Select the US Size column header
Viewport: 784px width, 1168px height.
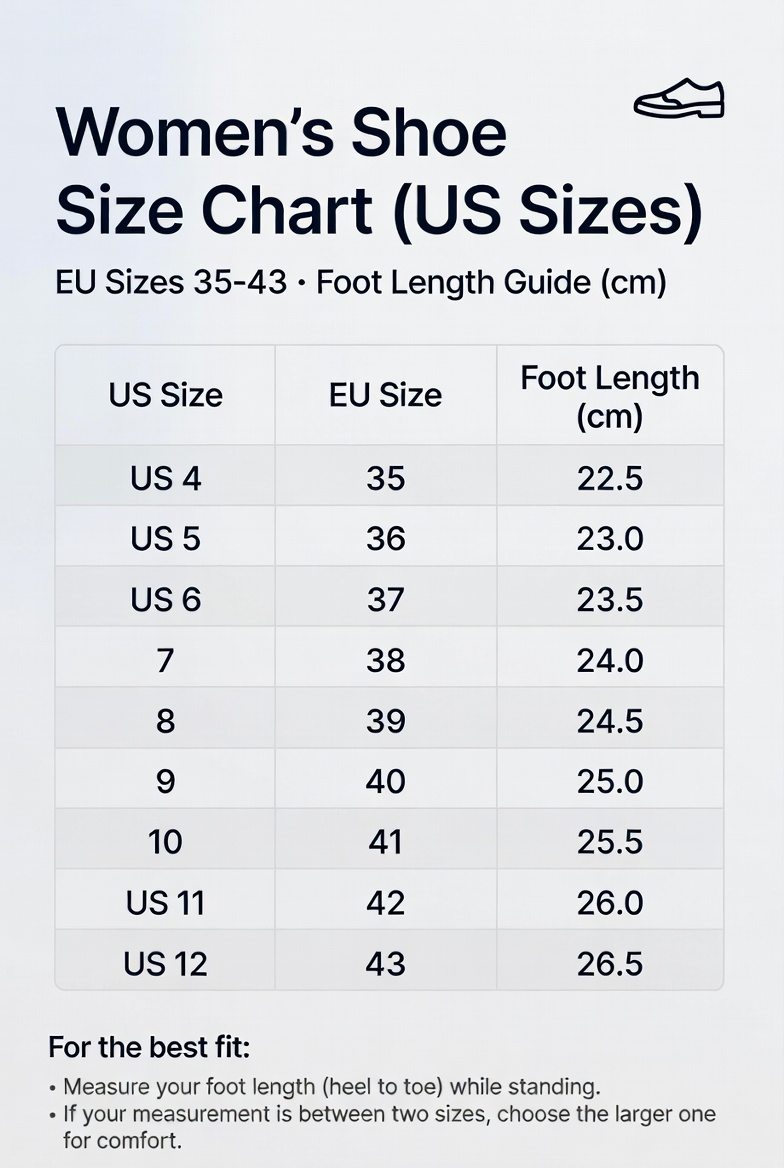165,395
